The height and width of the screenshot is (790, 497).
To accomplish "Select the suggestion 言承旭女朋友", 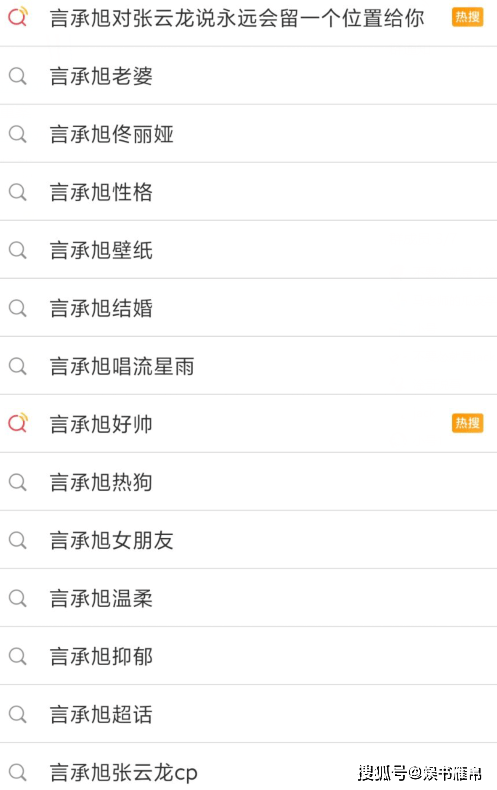I will tap(248, 540).
